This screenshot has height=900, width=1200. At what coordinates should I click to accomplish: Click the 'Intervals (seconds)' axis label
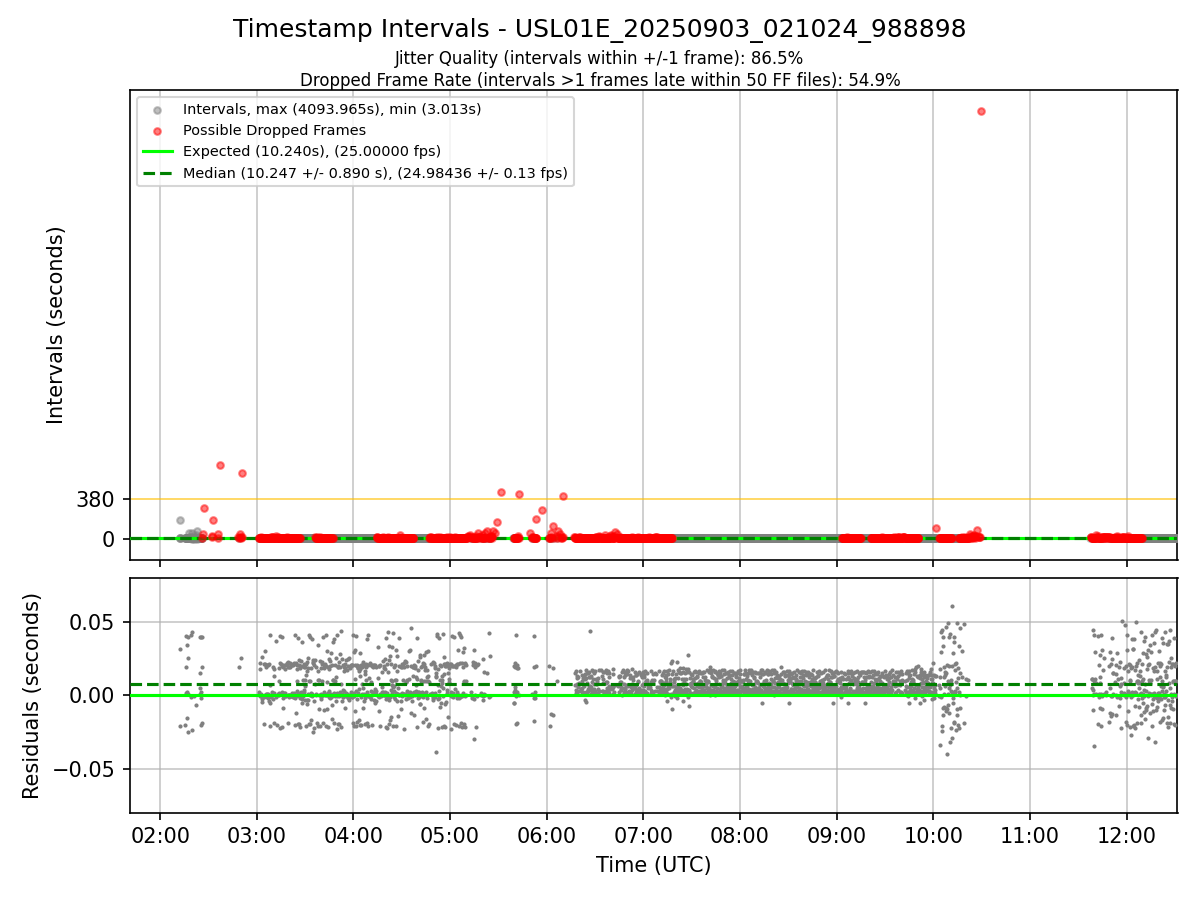tap(56, 325)
